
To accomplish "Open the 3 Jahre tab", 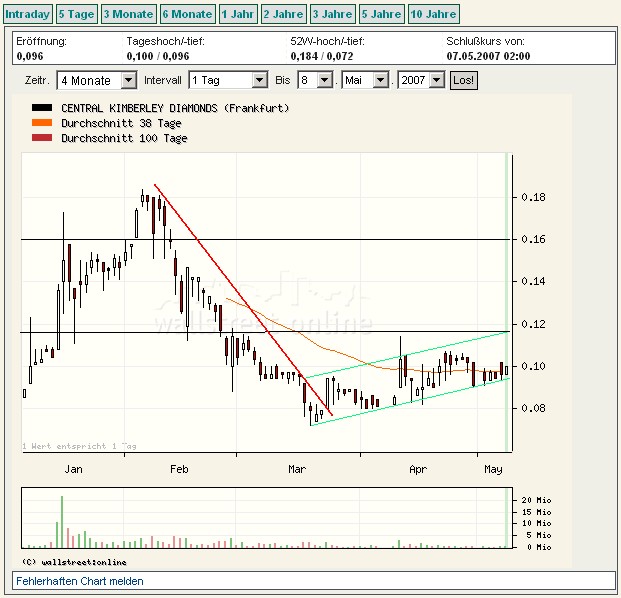I will pyautogui.click(x=332, y=14).
